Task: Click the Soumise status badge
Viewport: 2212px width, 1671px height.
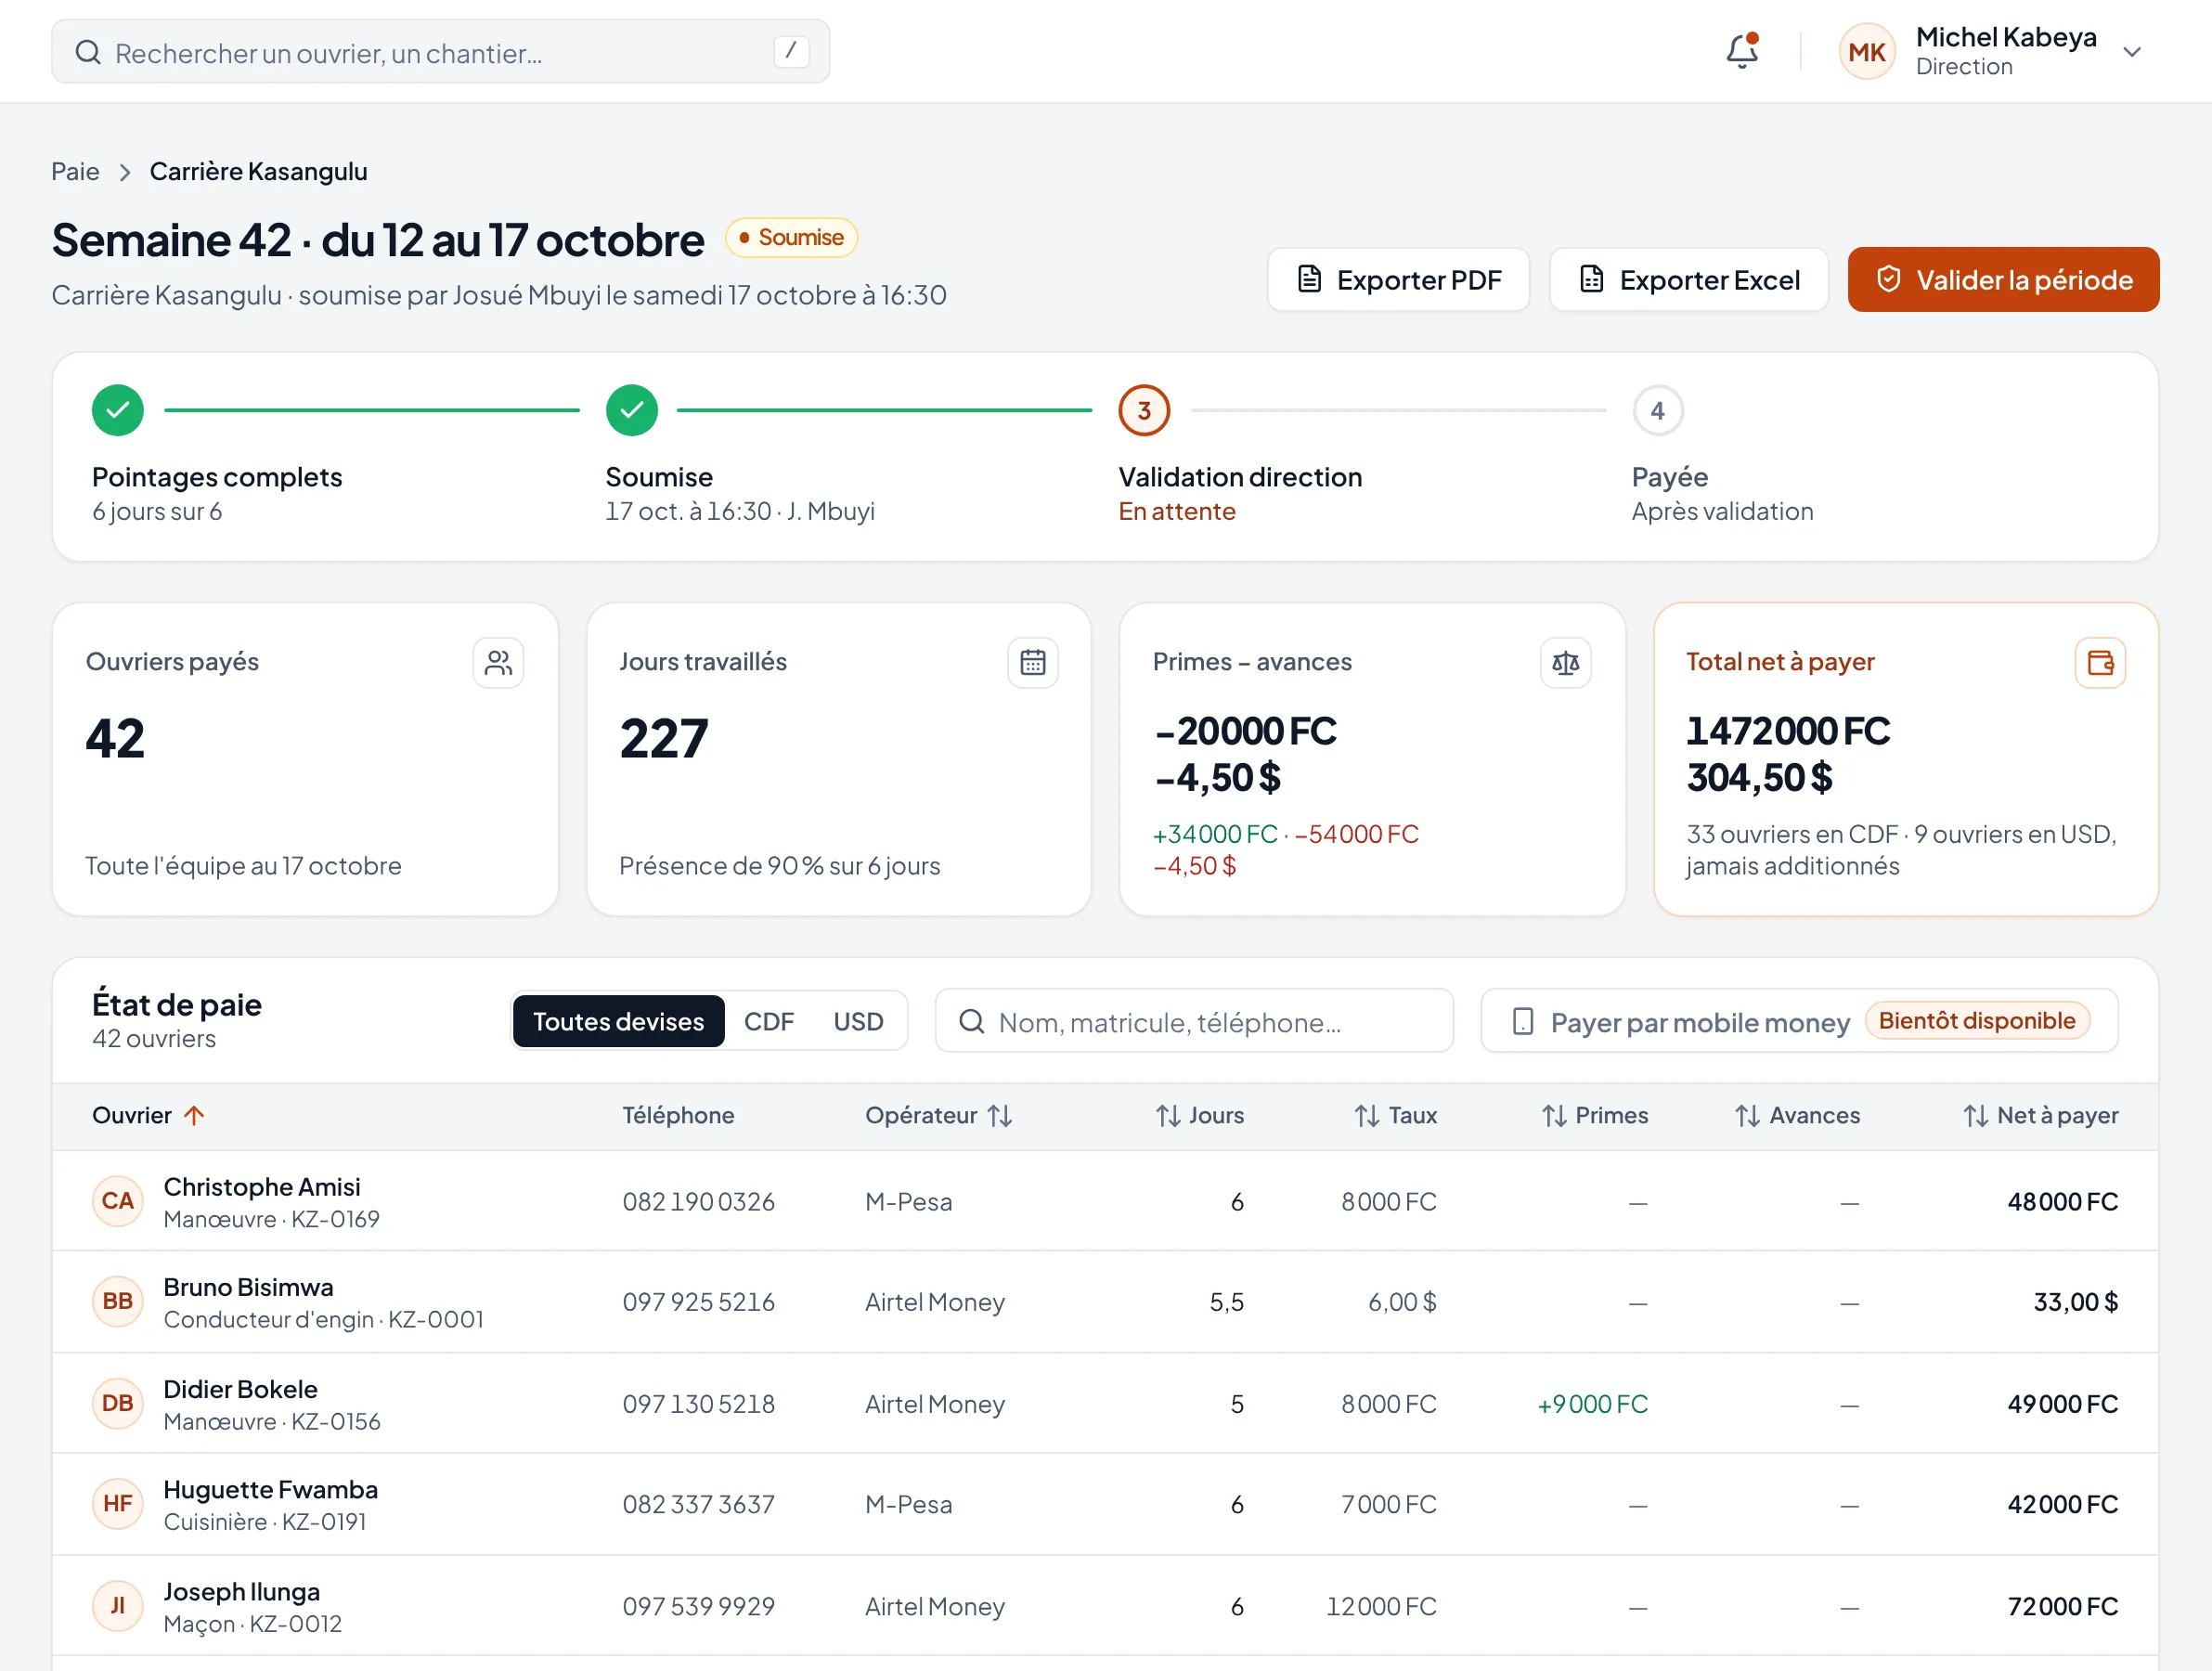Action: click(791, 238)
